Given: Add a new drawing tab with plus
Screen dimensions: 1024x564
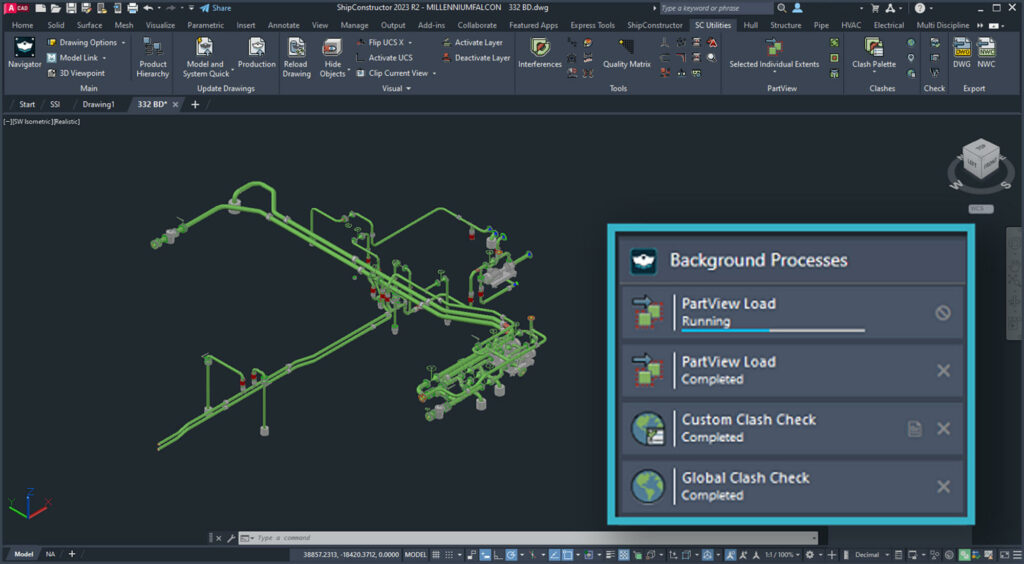Looking at the screenshot, I should pos(195,104).
